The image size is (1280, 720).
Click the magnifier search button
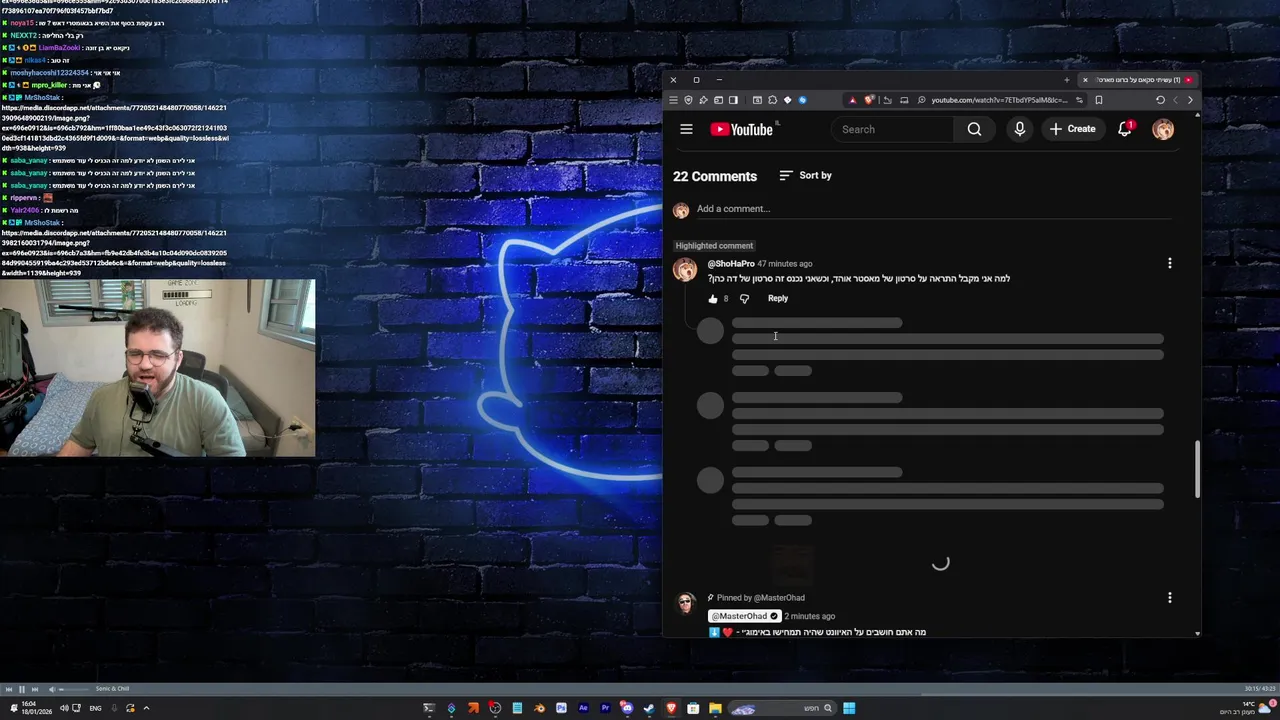click(x=974, y=129)
